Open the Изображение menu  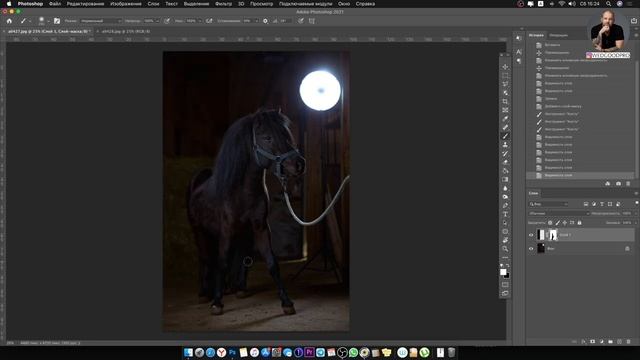click(x=126, y=4)
